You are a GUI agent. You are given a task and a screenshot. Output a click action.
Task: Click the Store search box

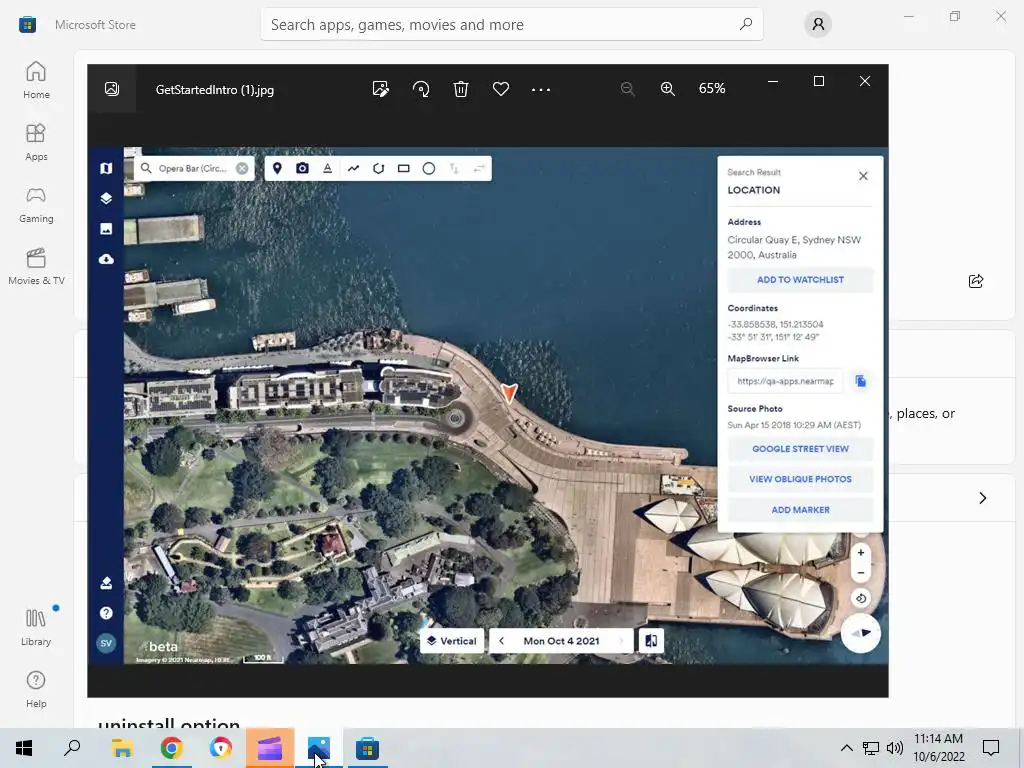click(511, 25)
